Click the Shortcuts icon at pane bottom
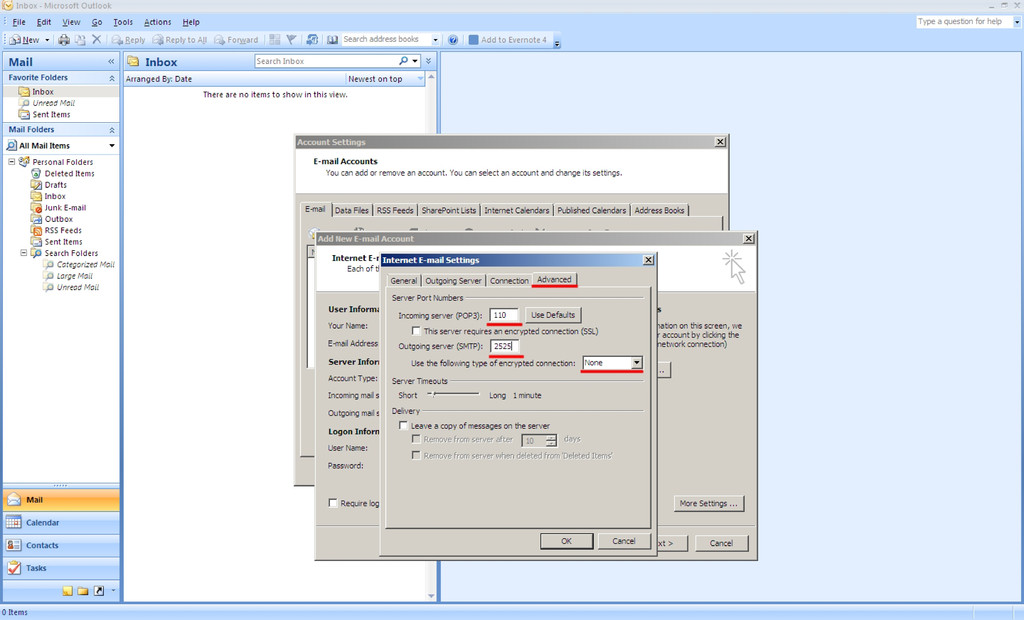Image resolution: width=1024 pixels, height=620 pixels. pyautogui.click(x=99, y=591)
